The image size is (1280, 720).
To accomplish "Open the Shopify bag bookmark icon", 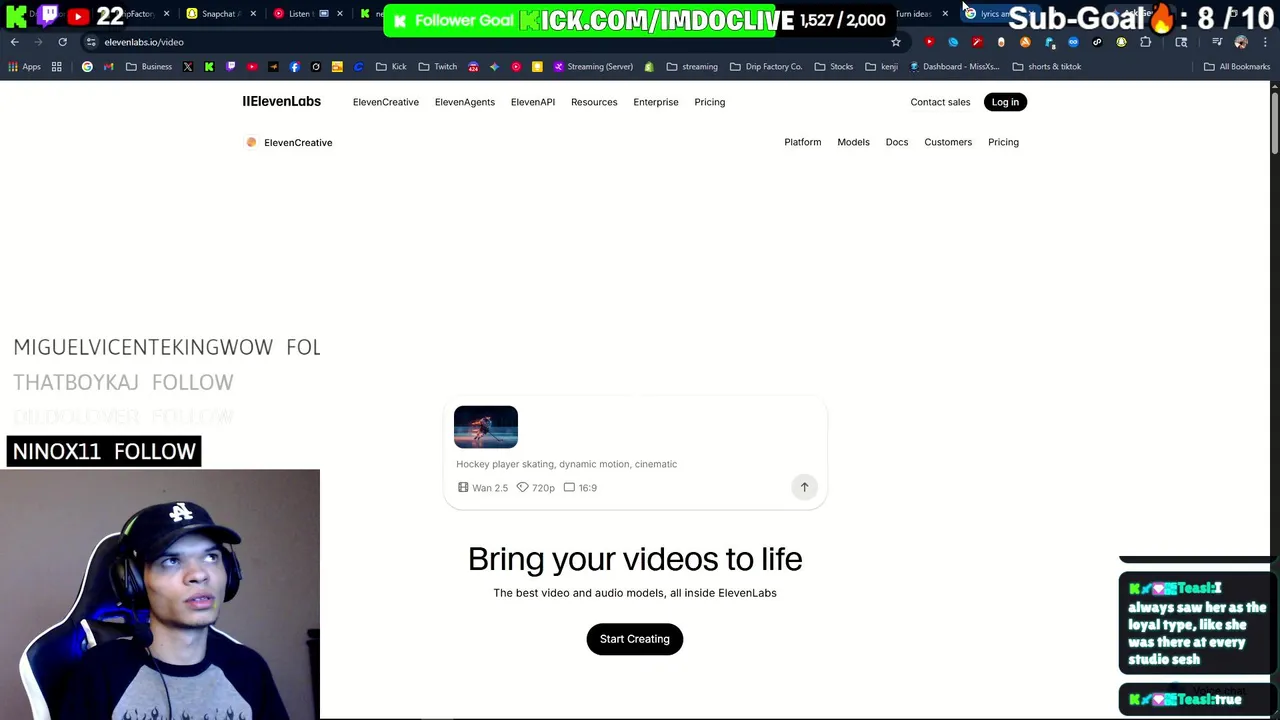I will (x=649, y=67).
